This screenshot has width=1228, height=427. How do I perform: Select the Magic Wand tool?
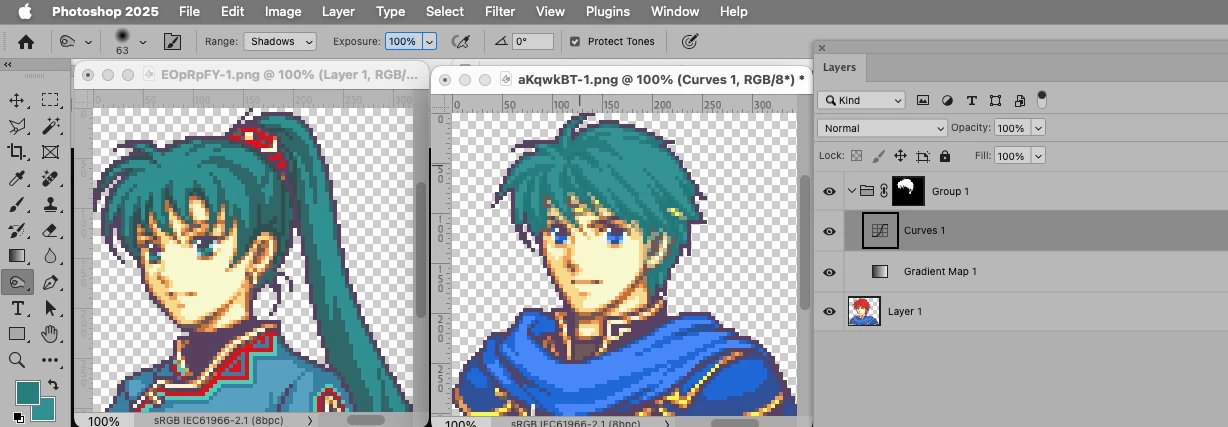click(x=50, y=126)
